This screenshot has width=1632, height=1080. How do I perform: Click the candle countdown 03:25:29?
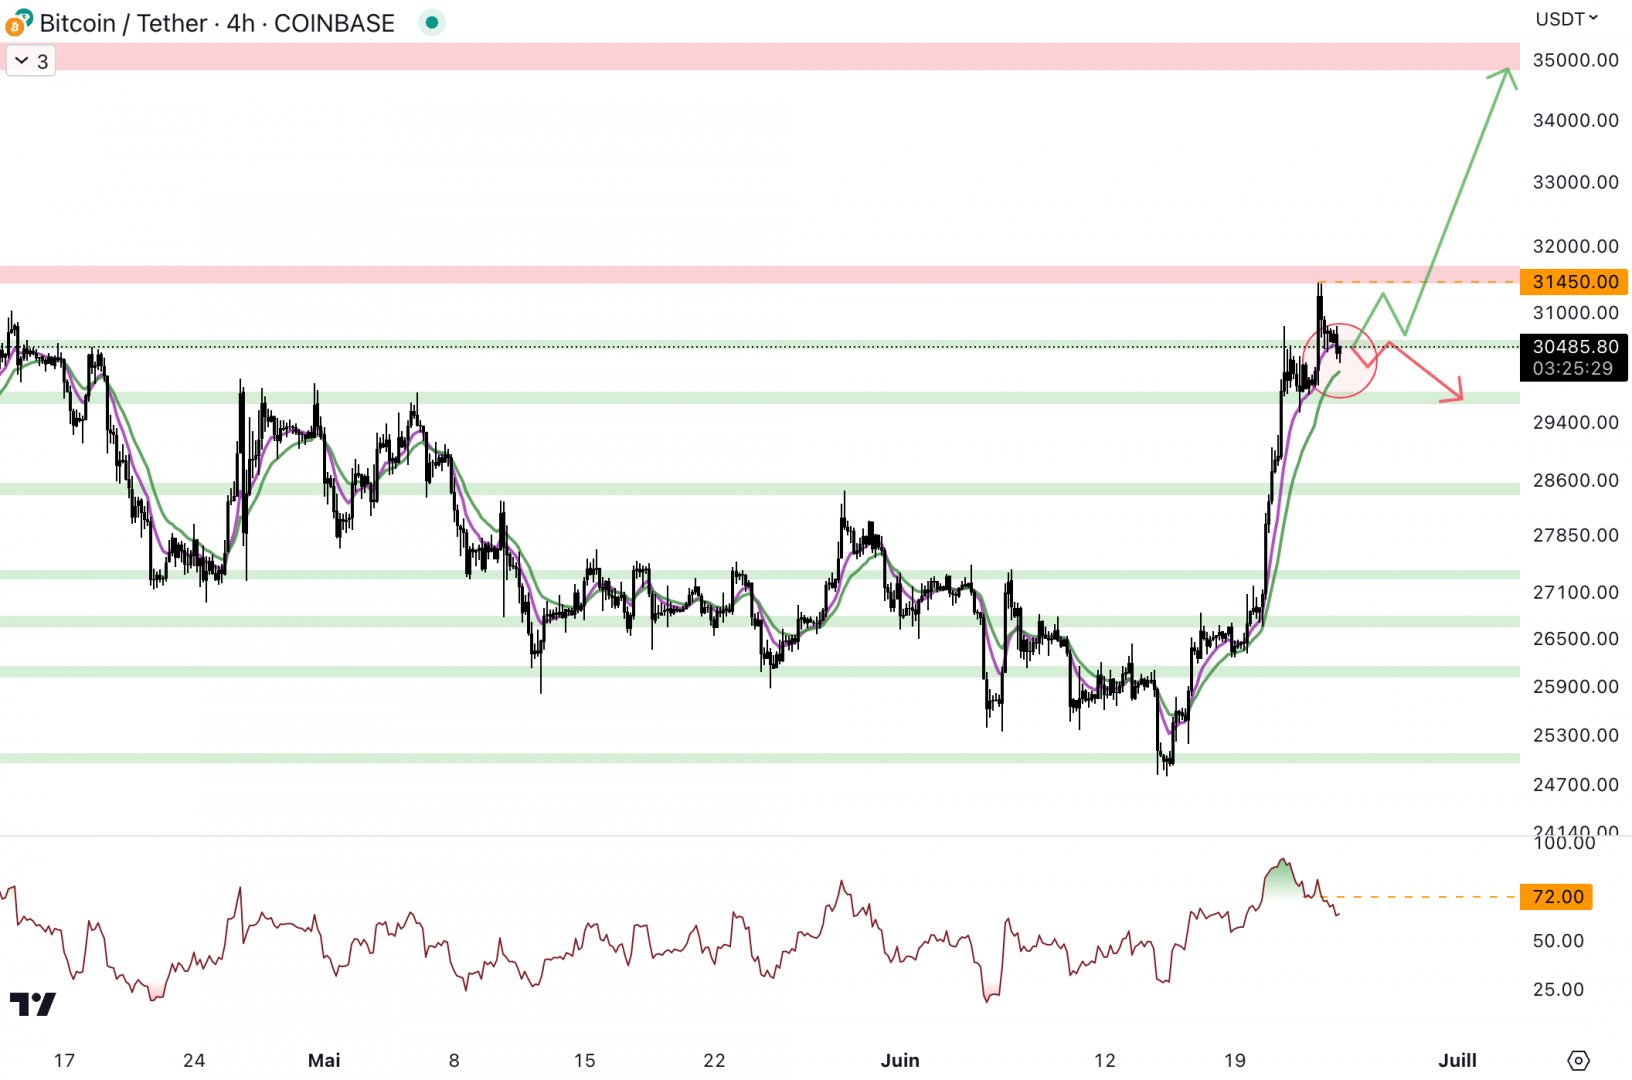pyautogui.click(x=1573, y=369)
